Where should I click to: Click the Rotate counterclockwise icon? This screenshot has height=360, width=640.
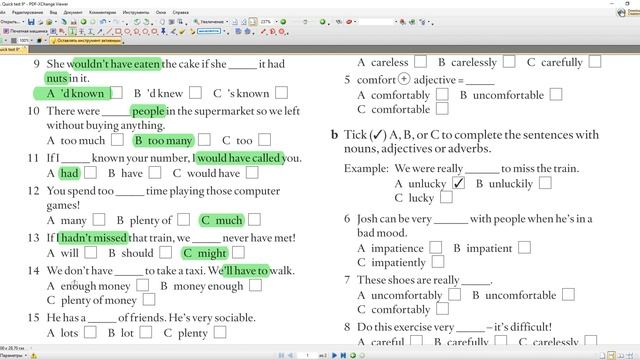click(x=137, y=22)
